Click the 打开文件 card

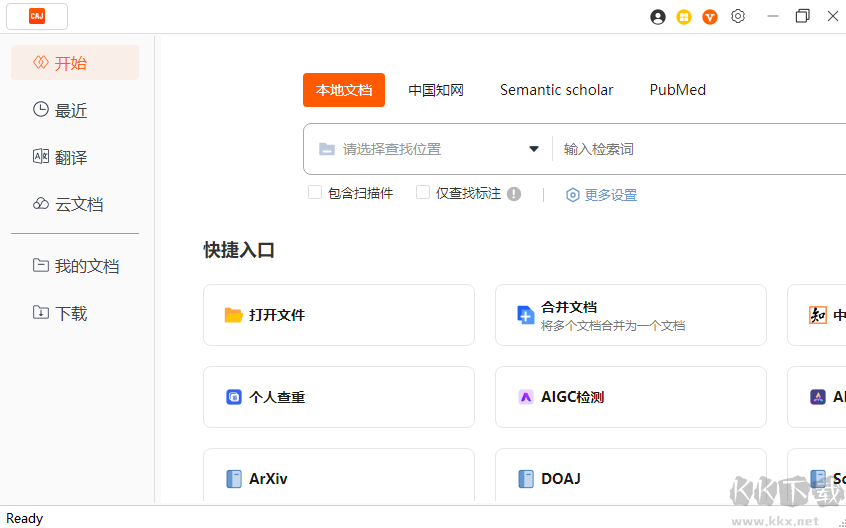(339, 315)
